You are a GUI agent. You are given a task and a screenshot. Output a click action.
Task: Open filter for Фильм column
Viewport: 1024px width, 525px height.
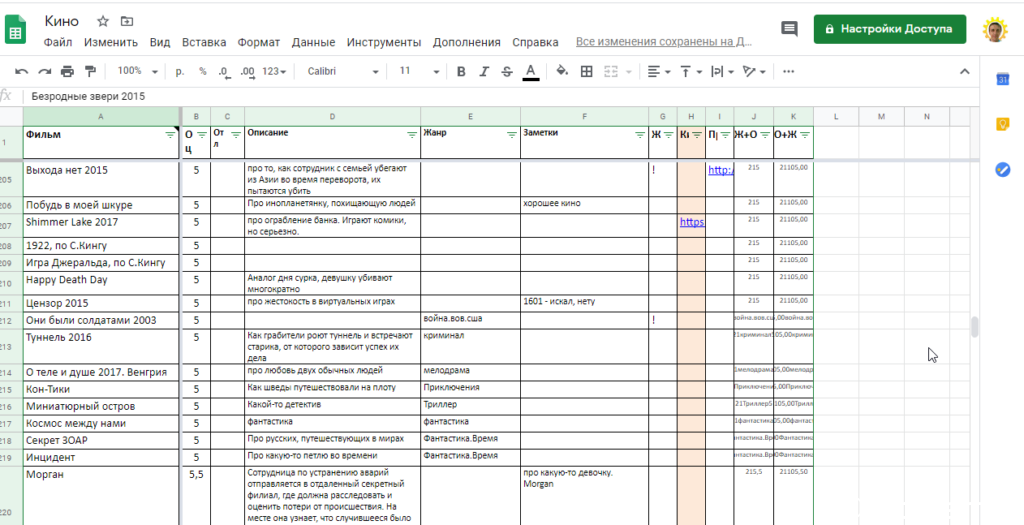pyautogui.click(x=170, y=135)
